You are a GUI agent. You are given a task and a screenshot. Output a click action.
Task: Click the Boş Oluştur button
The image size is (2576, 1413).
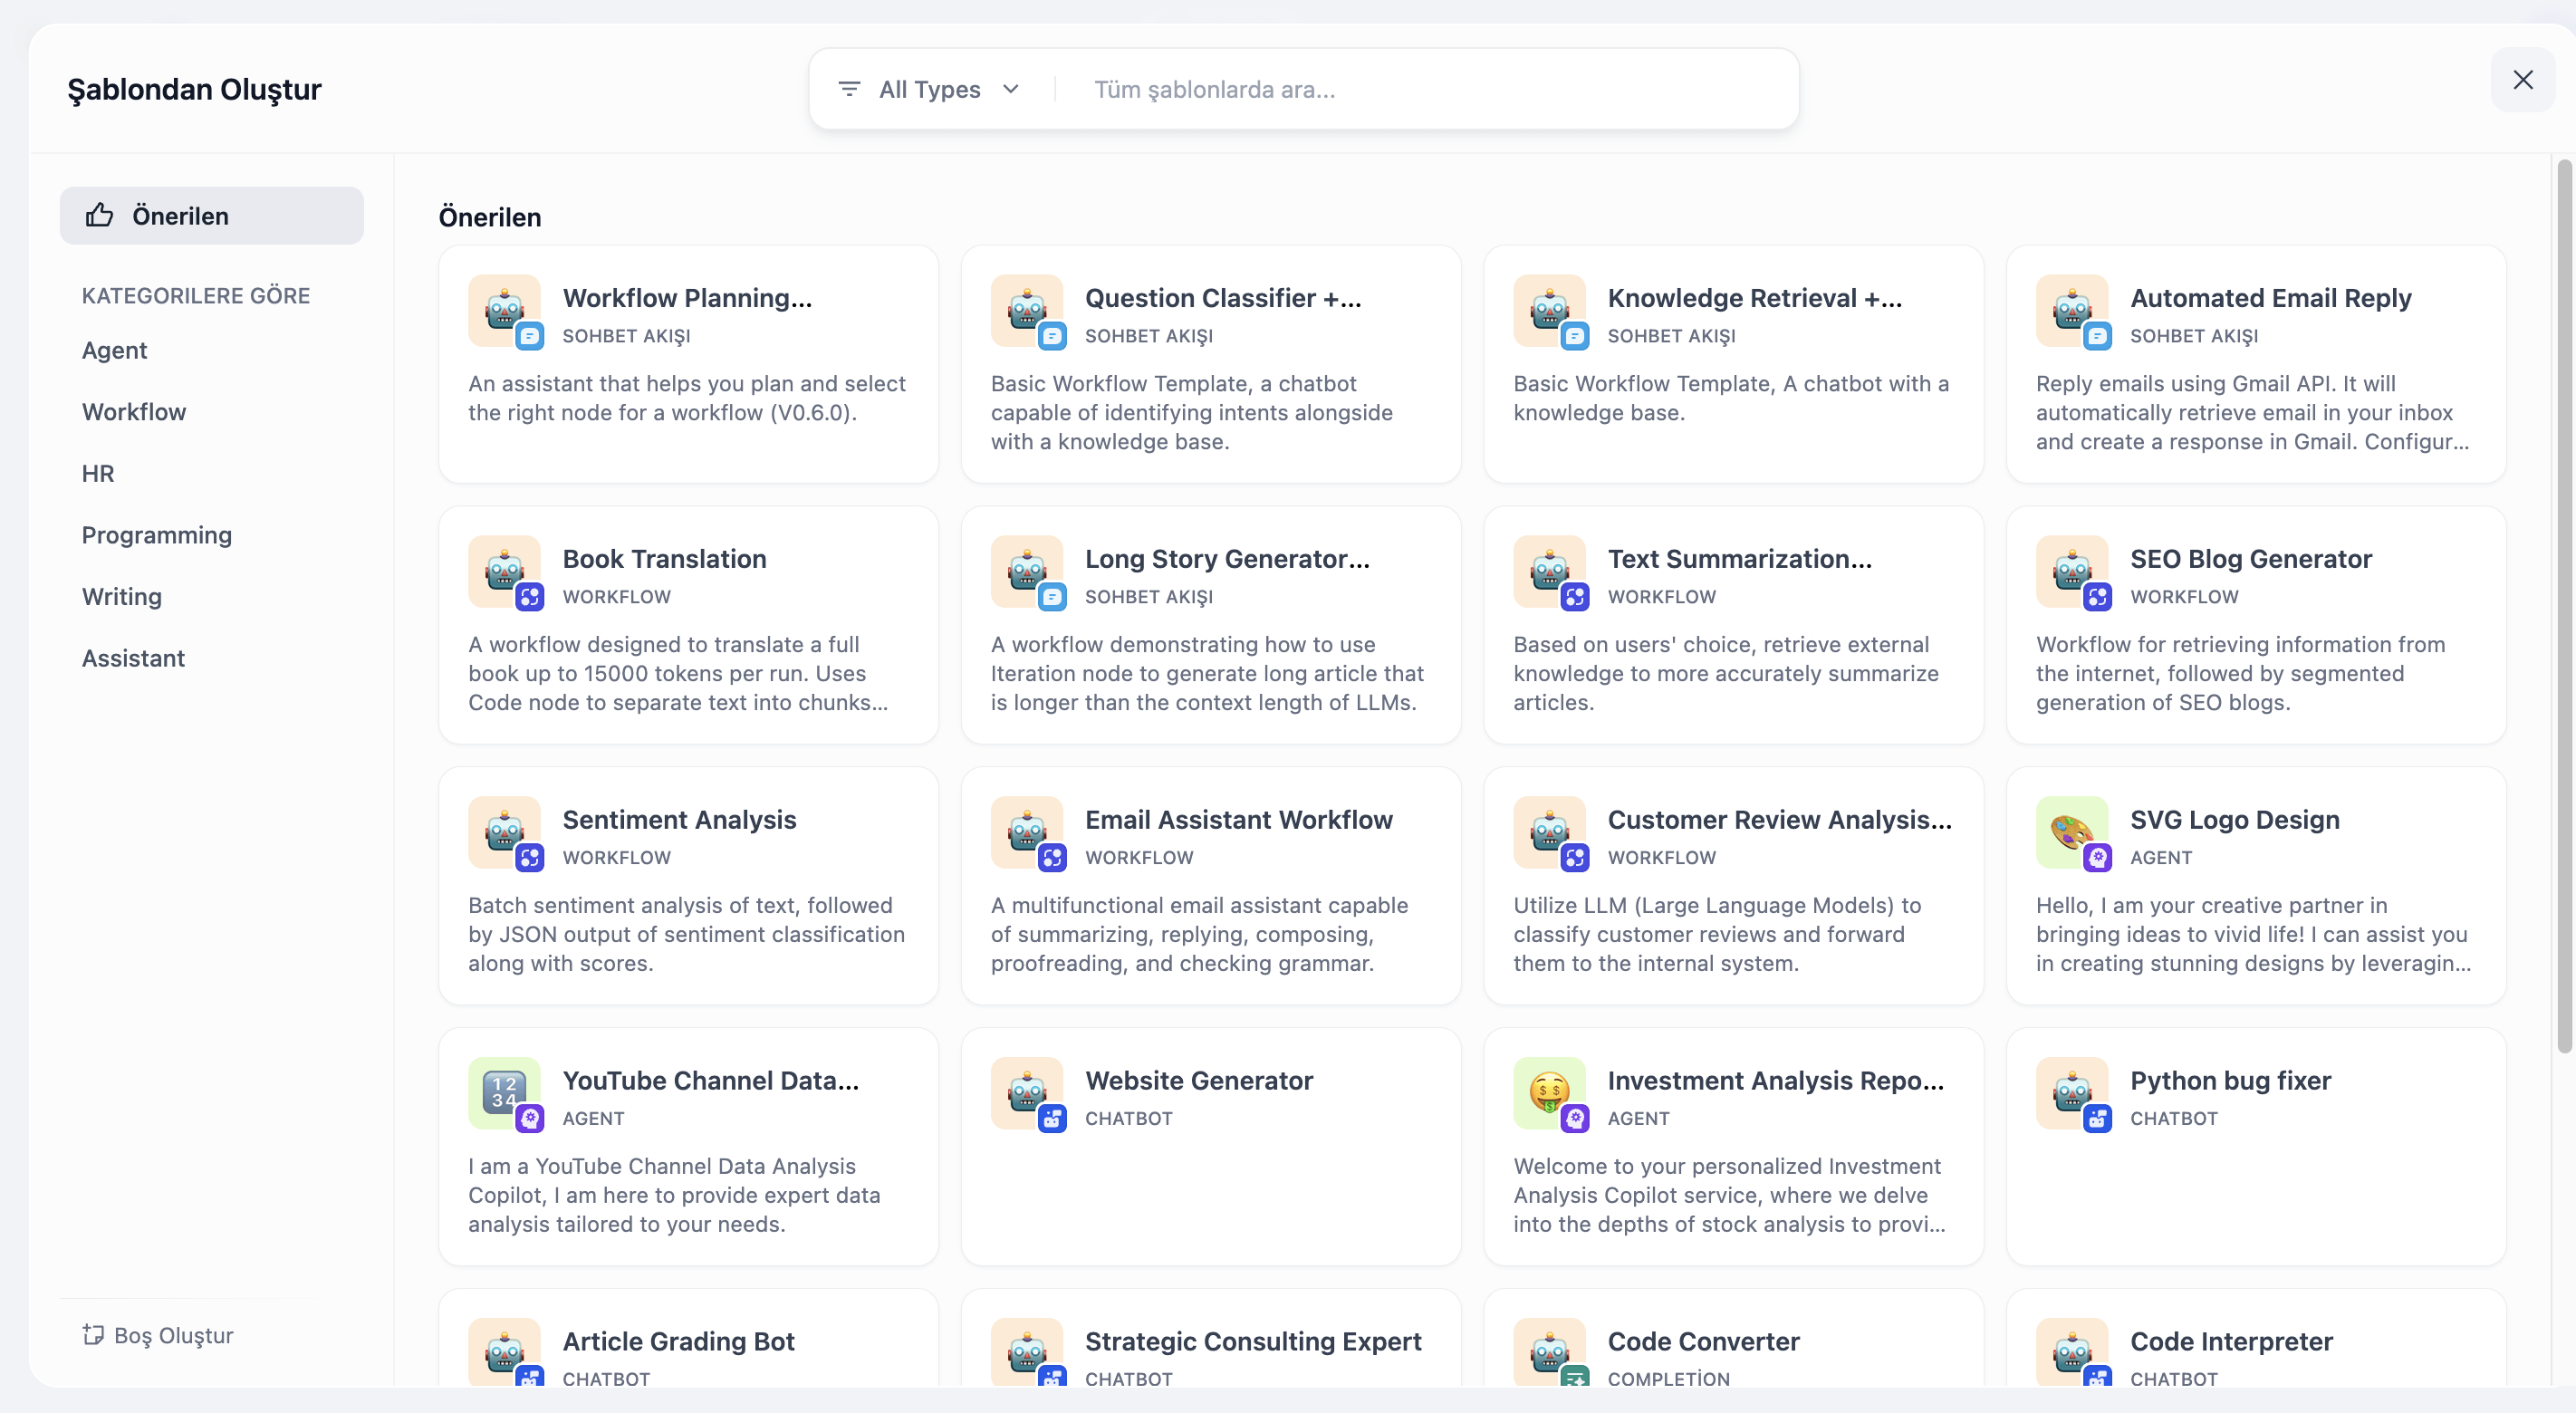pyautogui.click(x=158, y=1335)
